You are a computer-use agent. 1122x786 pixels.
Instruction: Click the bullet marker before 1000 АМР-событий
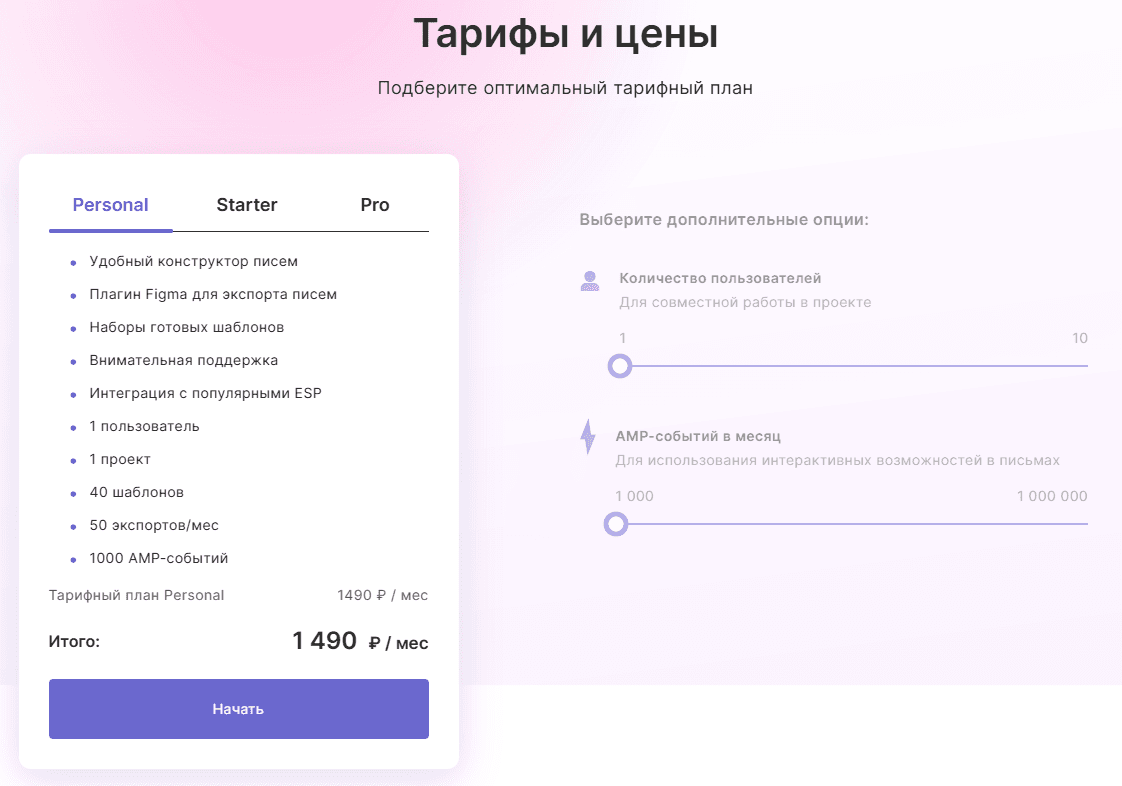pos(71,558)
